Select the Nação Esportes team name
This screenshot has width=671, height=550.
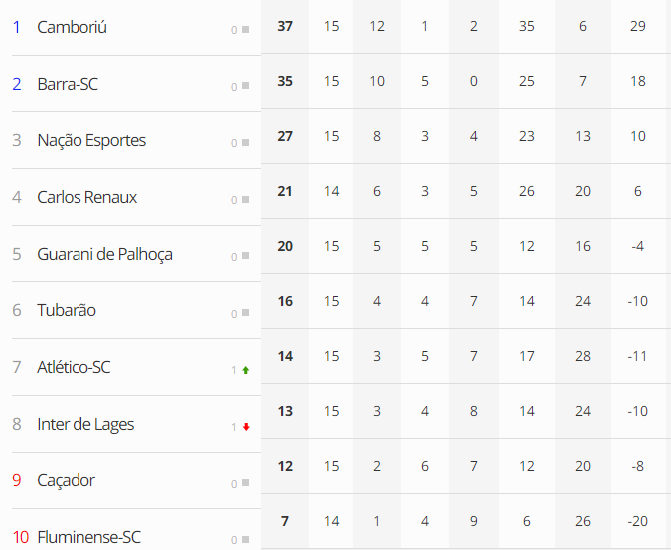point(92,140)
